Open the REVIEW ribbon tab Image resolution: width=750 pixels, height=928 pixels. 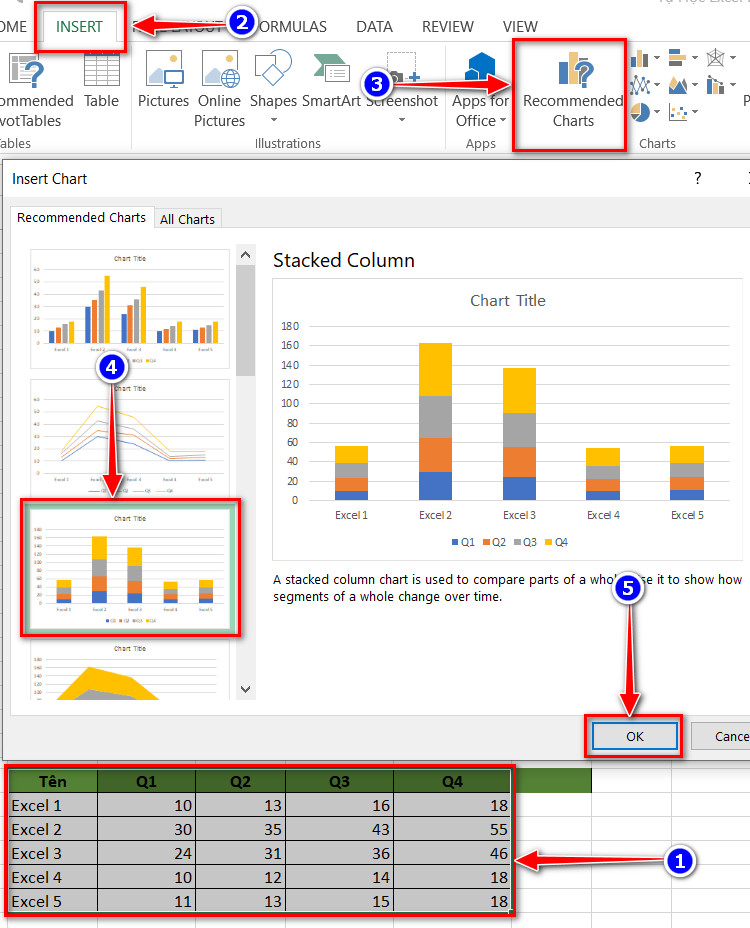(448, 27)
